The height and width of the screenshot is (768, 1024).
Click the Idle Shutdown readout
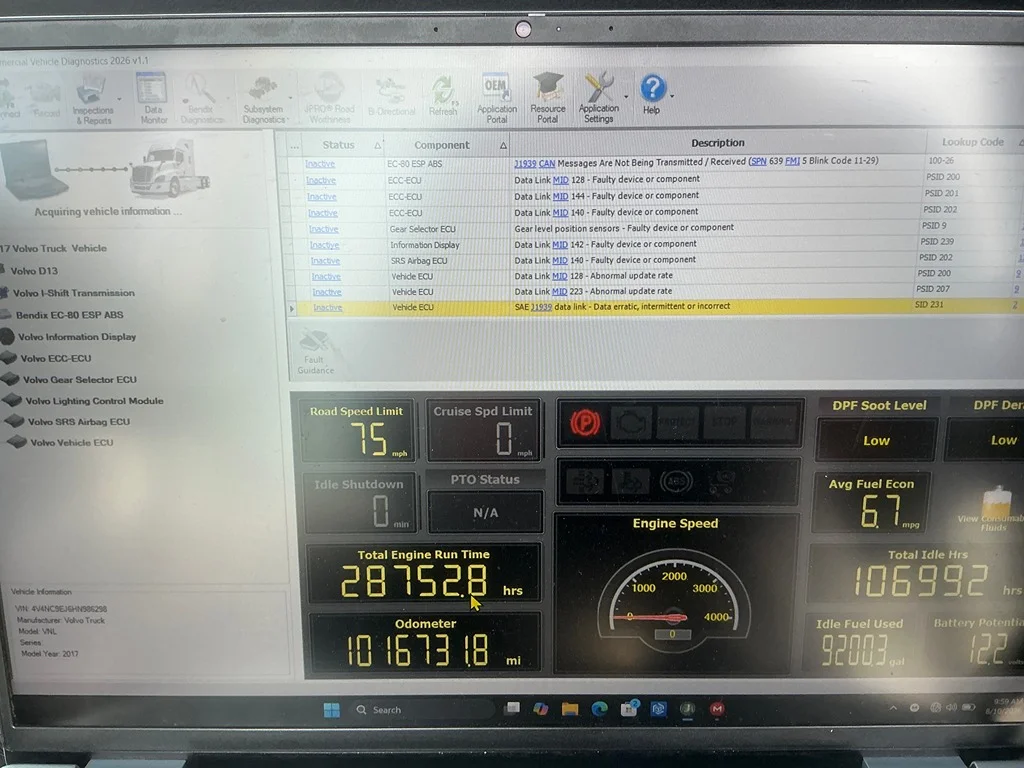point(359,503)
